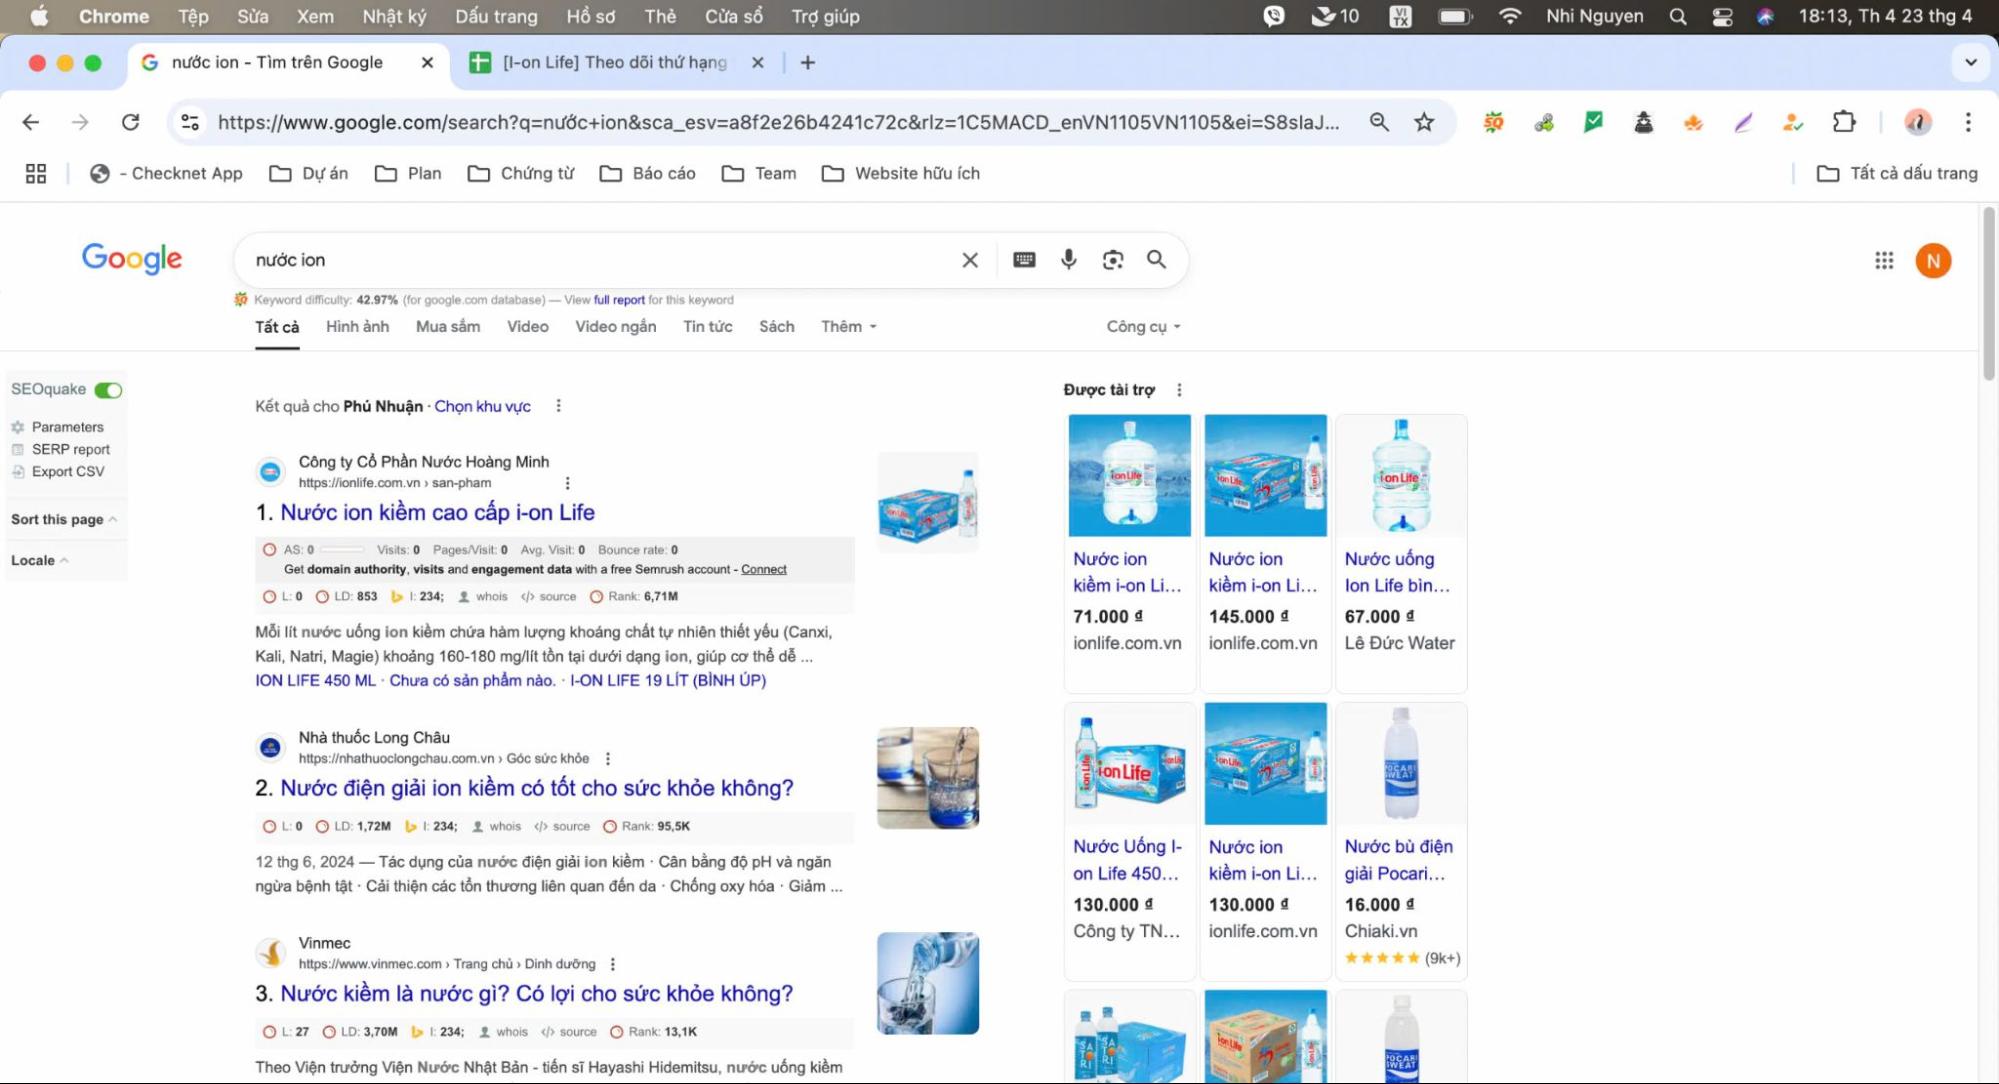Select the Mua sắm tab
The height and width of the screenshot is (1084, 1999).
[448, 327]
